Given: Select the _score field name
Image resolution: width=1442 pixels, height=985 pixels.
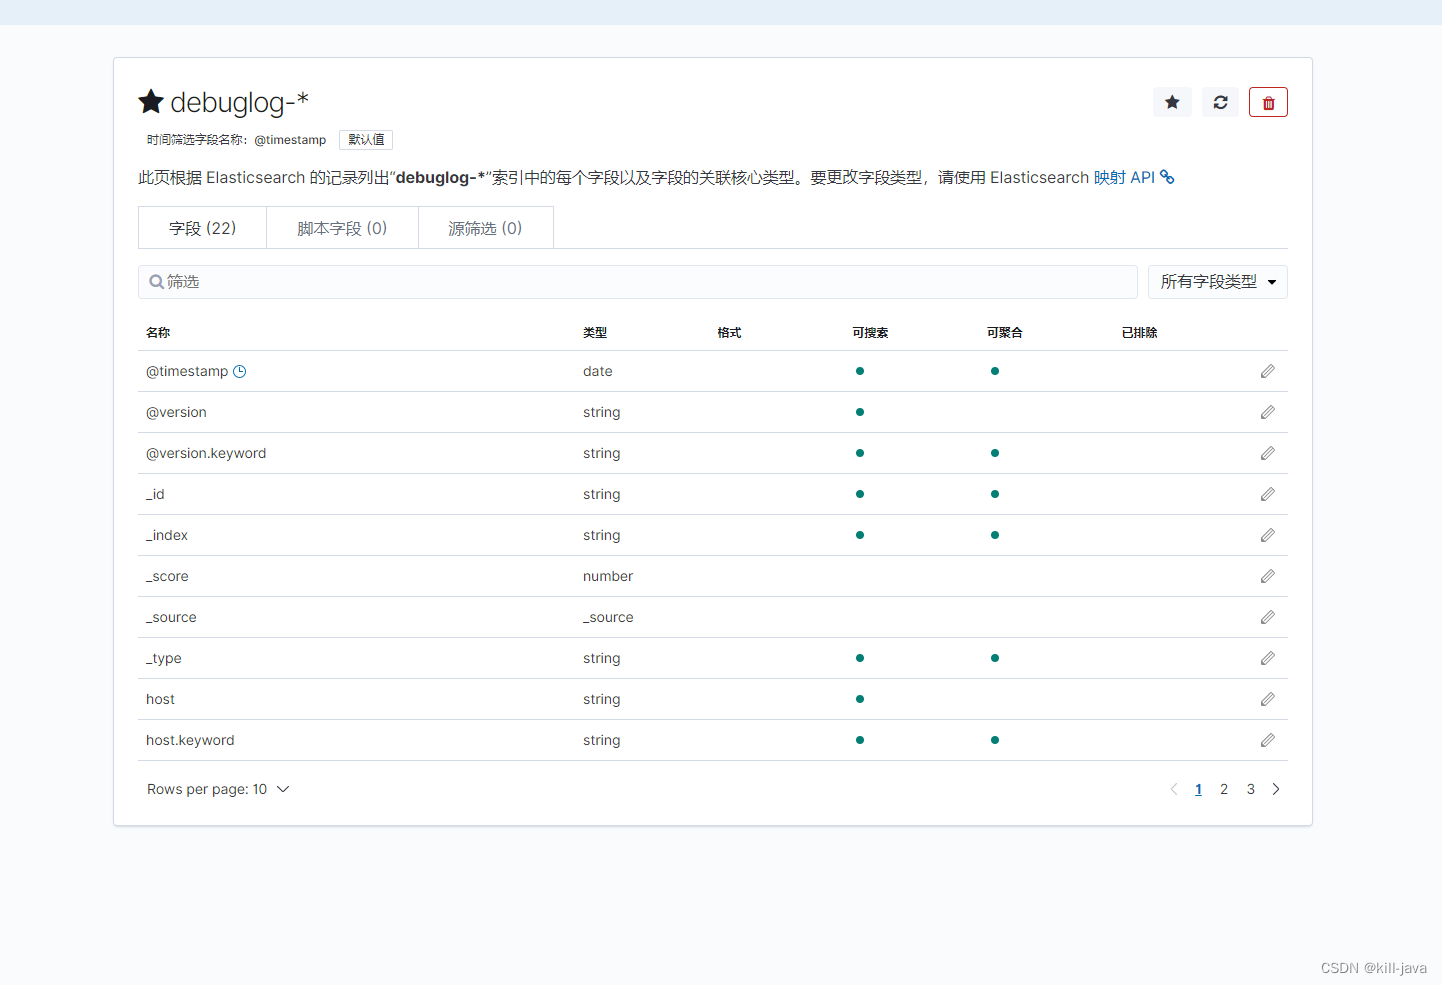Looking at the screenshot, I should [x=167, y=576].
